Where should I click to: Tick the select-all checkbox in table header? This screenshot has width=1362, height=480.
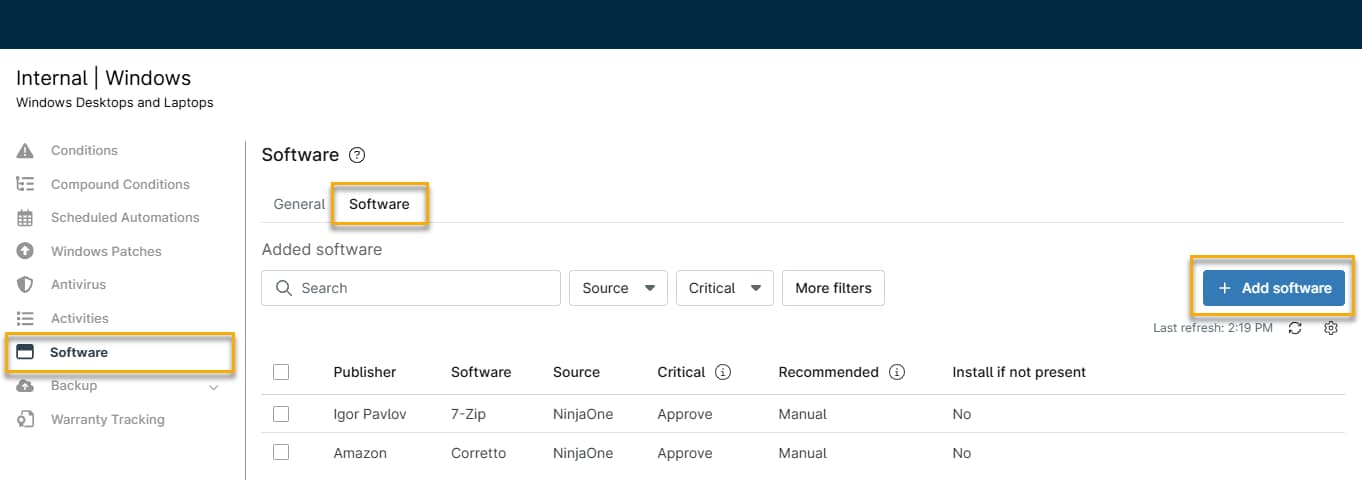281,372
